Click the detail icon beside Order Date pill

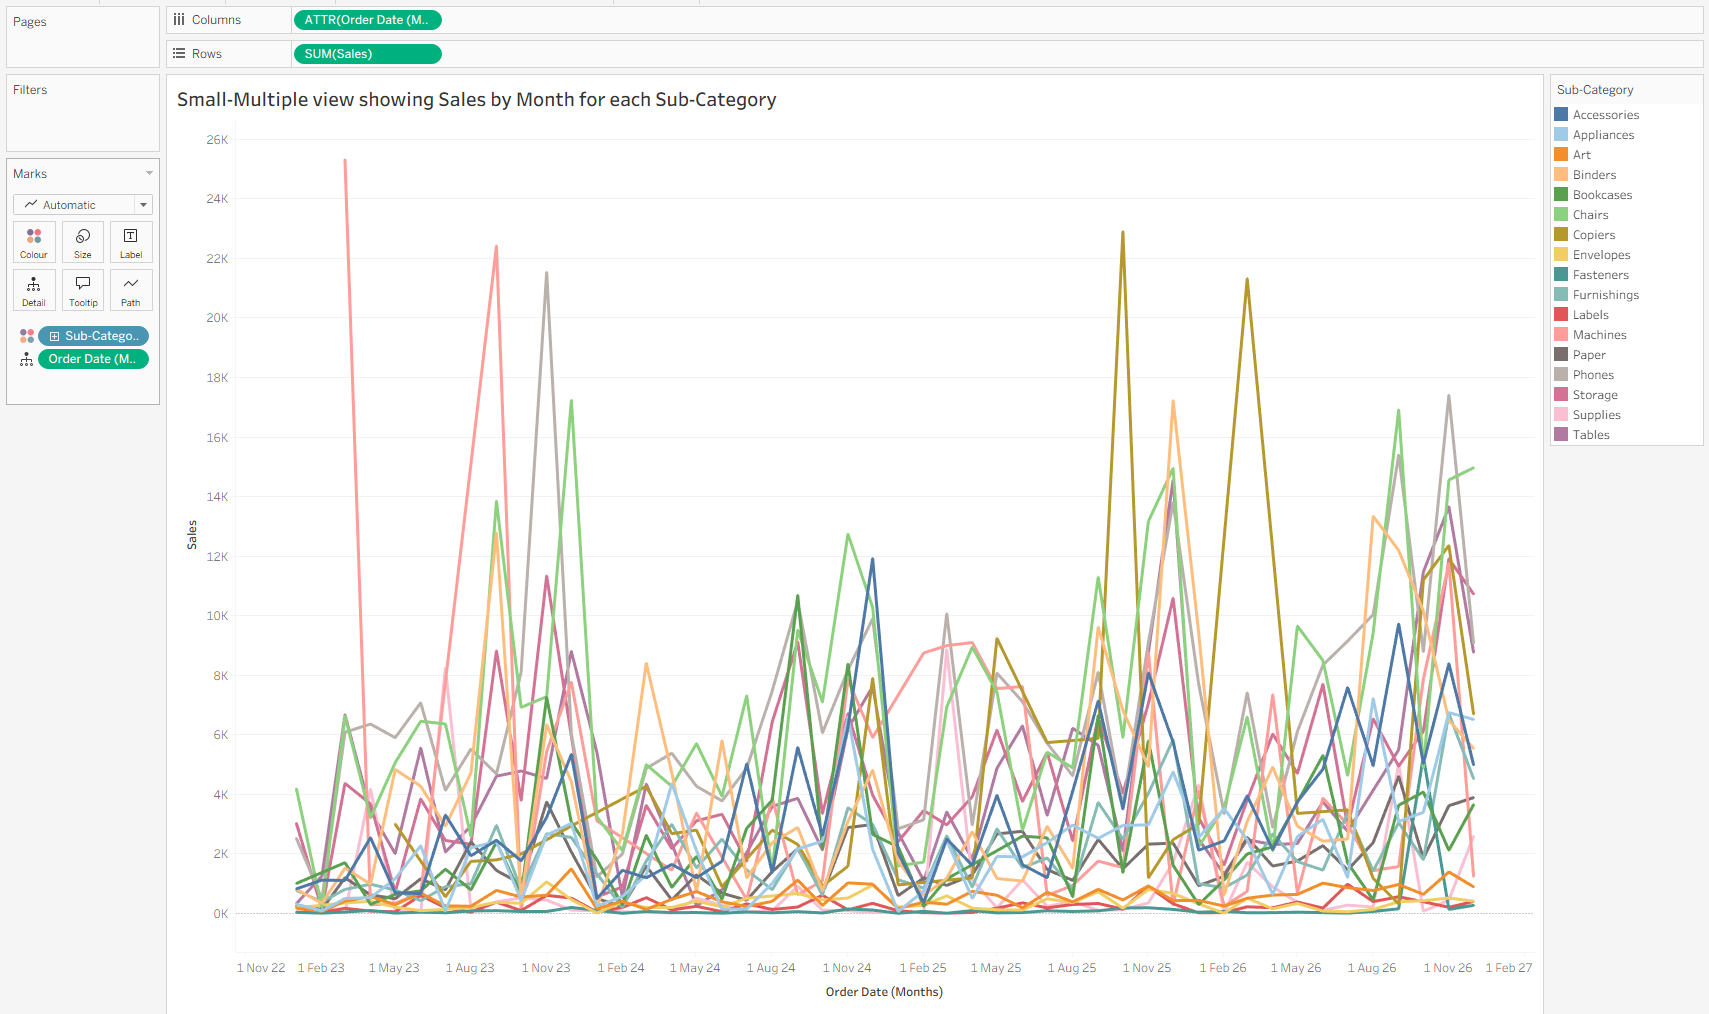point(27,359)
